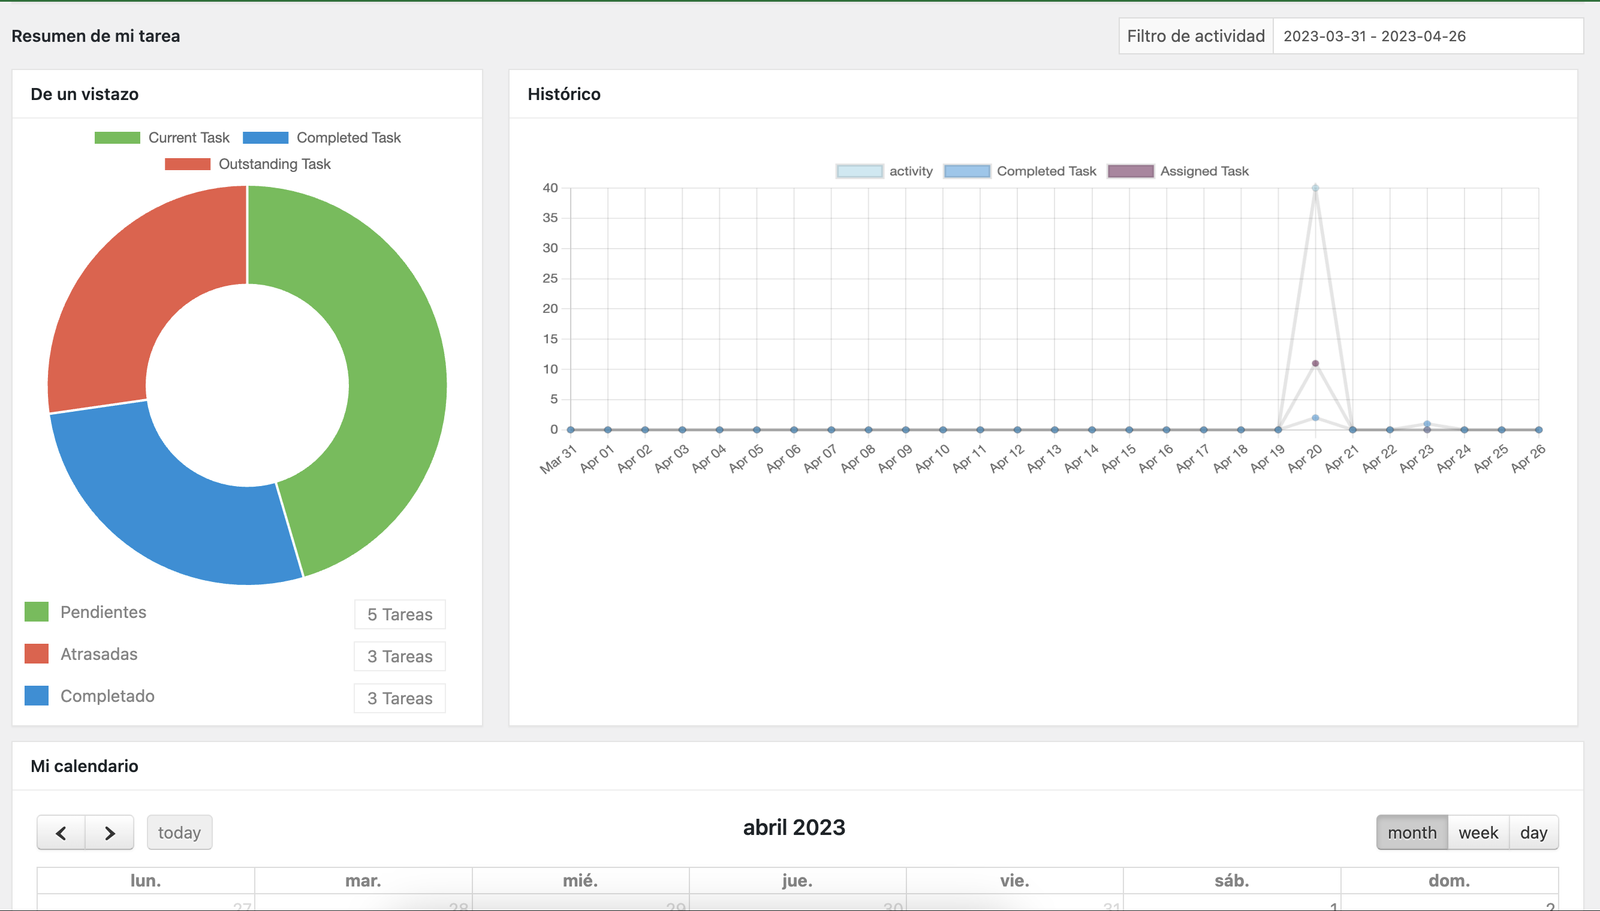Screen dimensions: 1600x911
Task: Switch calendar to day view
Action: coord(1533,833)
